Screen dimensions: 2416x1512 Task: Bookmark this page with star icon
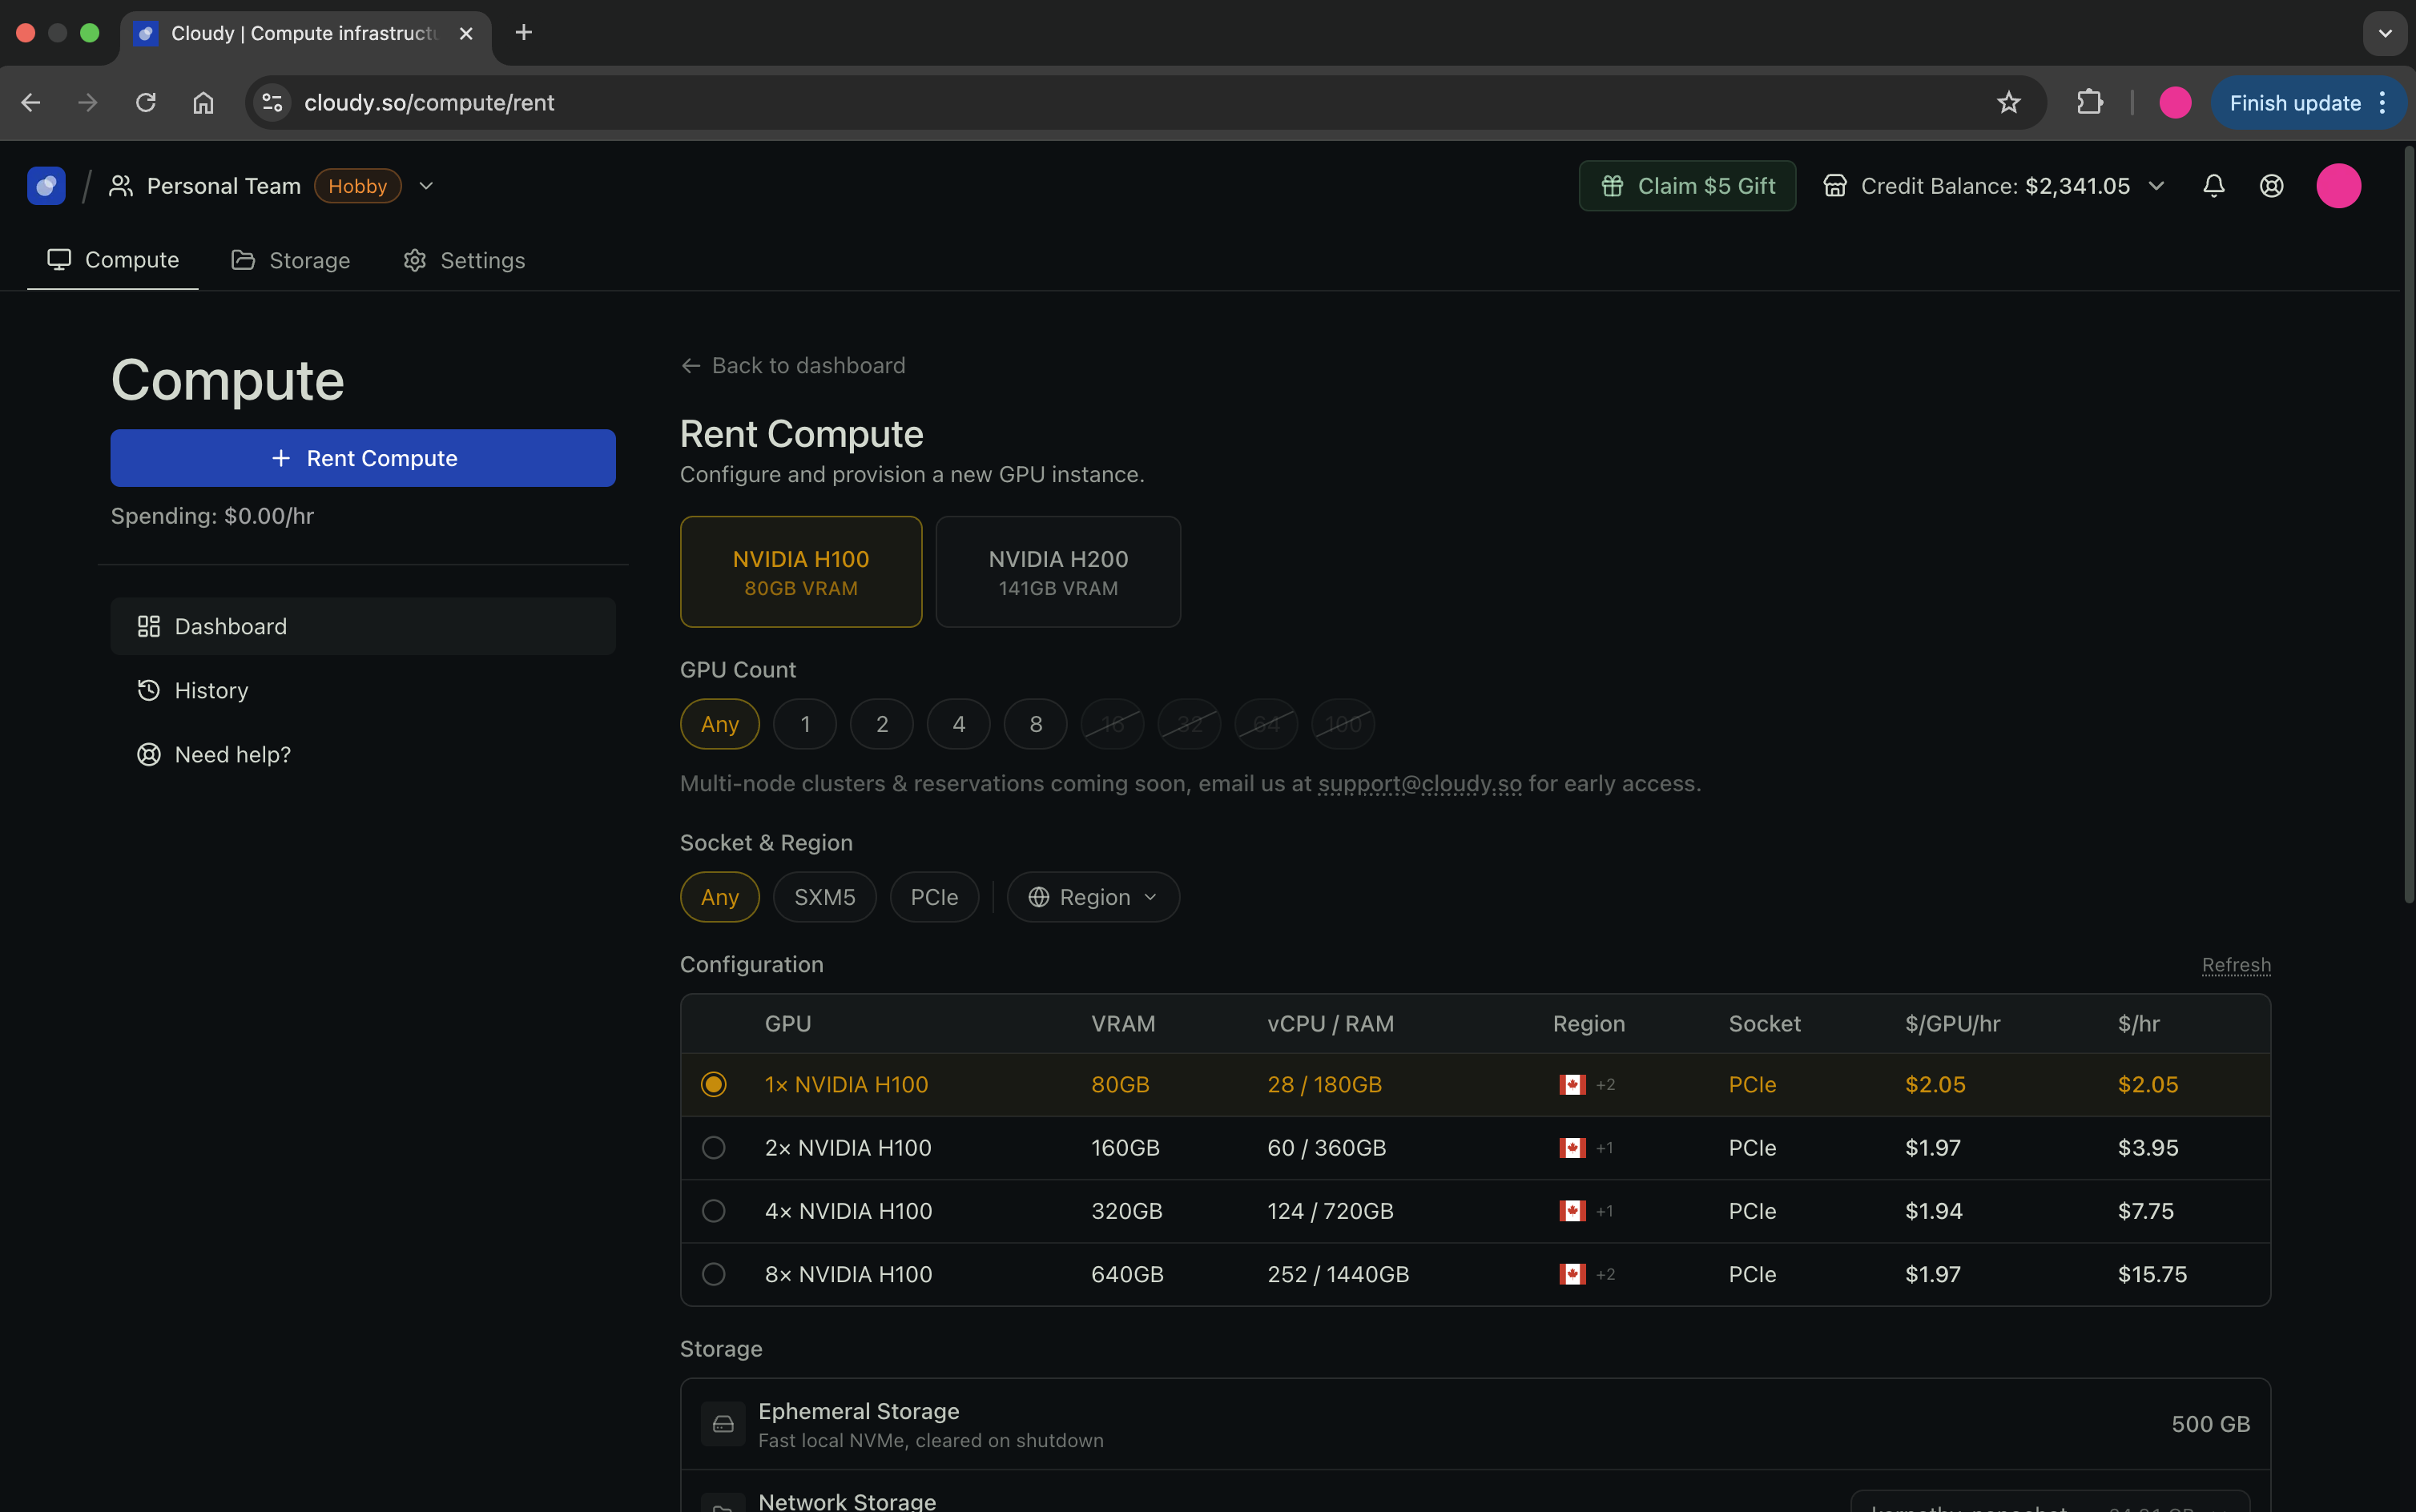pos(2008,103)
